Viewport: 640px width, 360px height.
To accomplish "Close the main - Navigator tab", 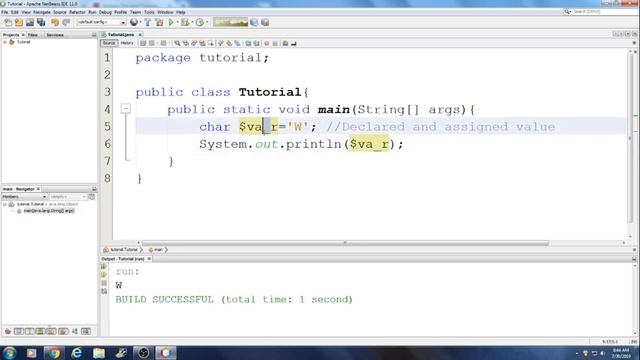I will tap(38, 189).
